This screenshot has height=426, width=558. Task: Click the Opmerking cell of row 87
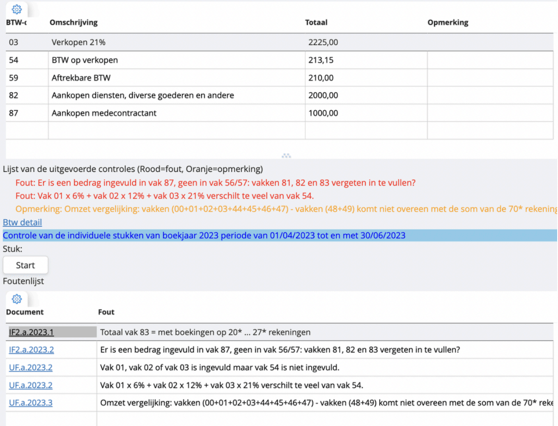[490, 113]
